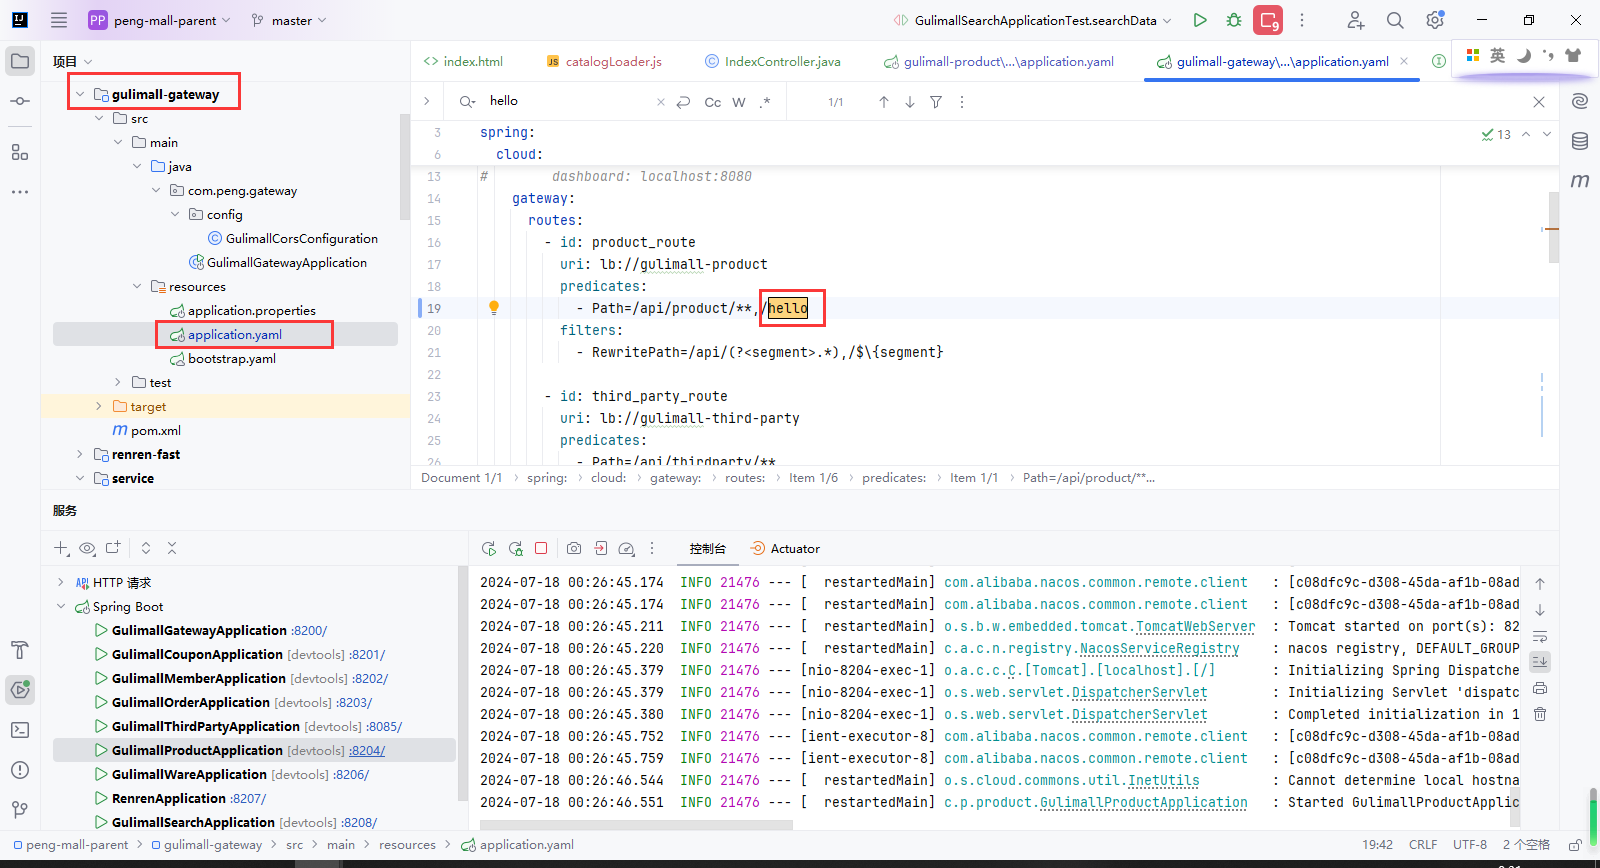
Task: Toggle soft-wrap in console output
Action: click(x=1540, y=636)
